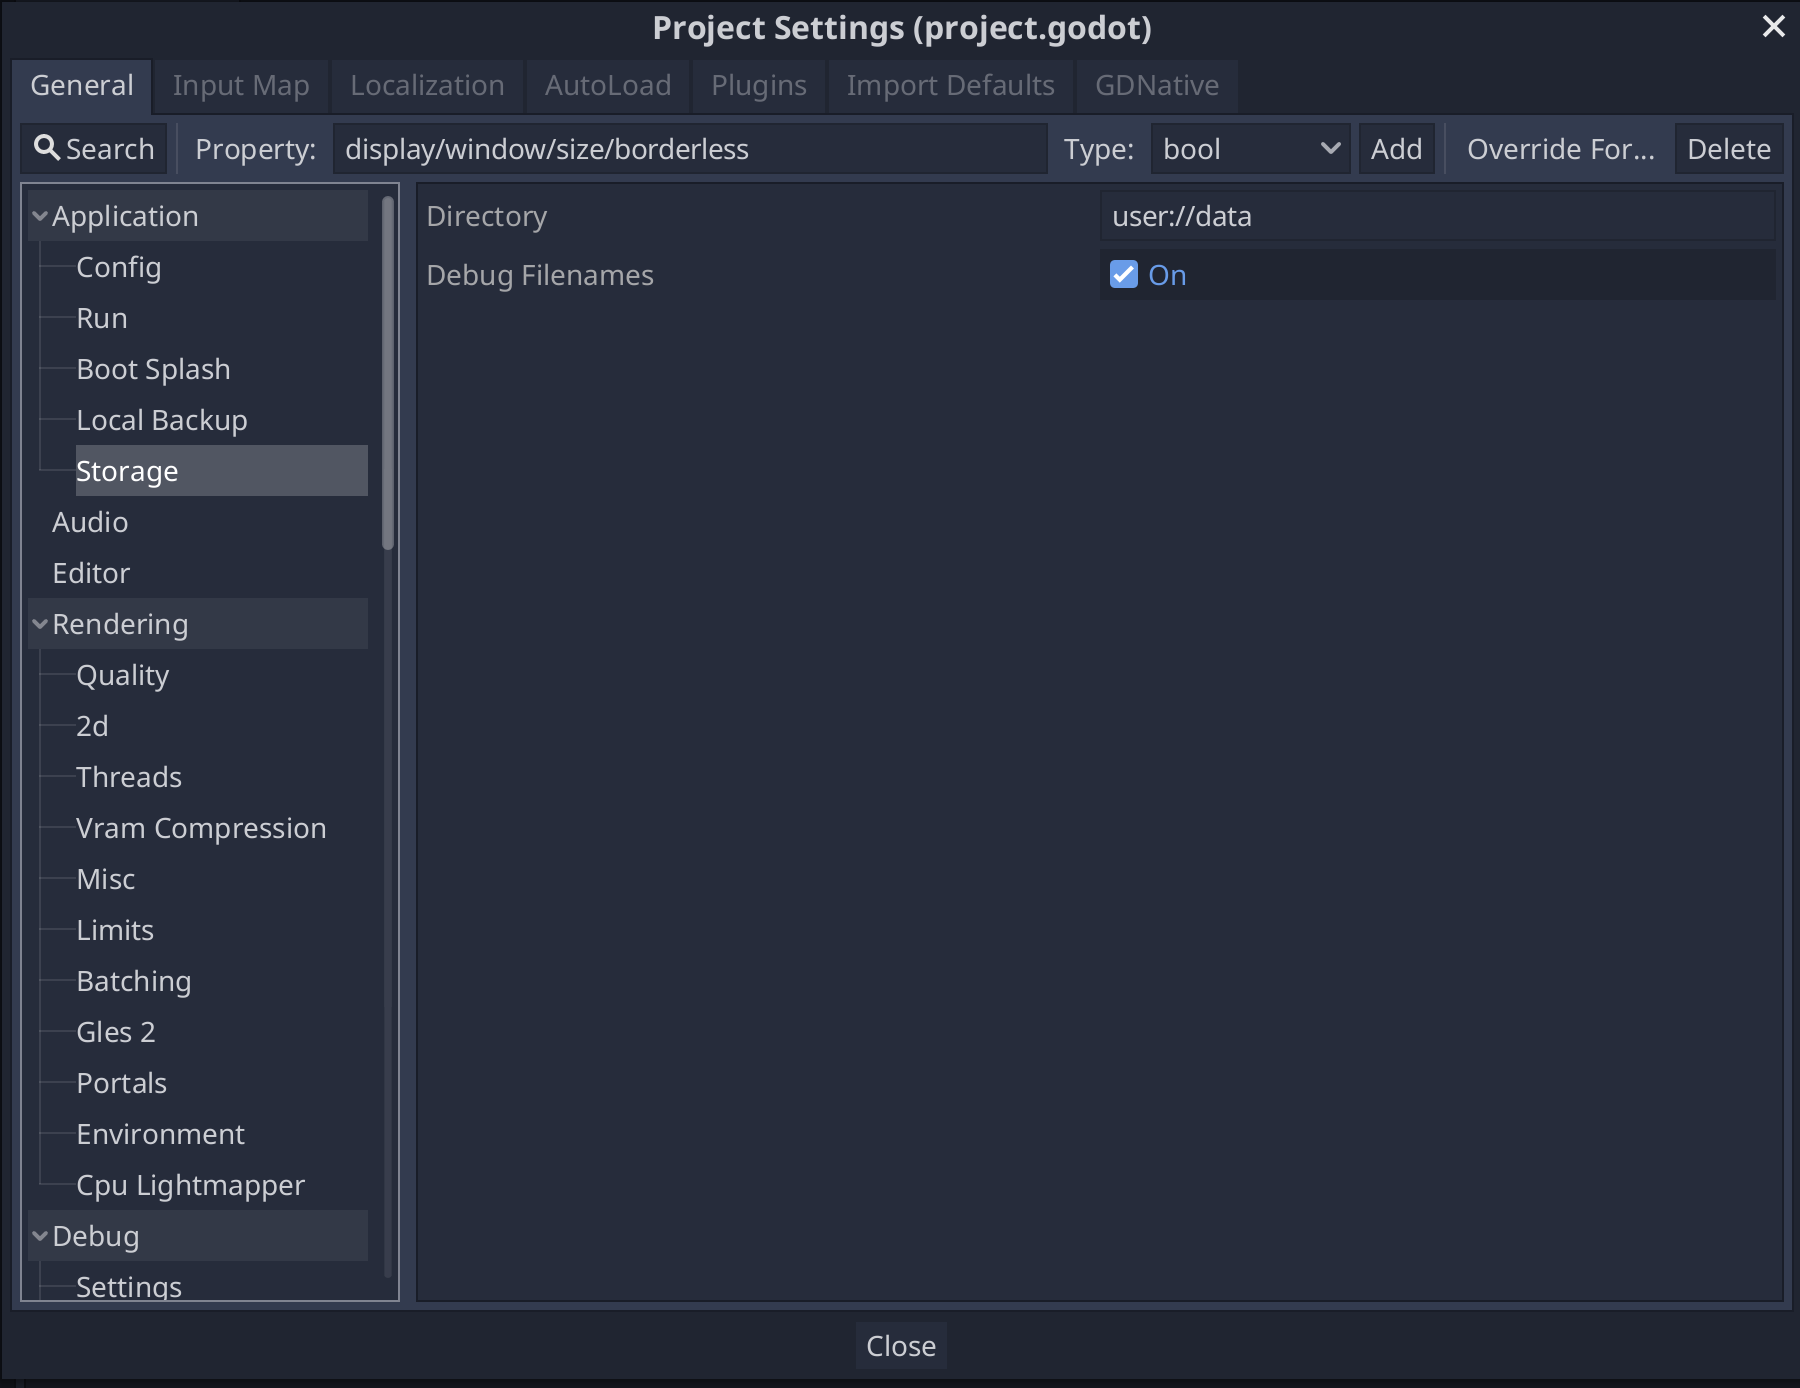Click the category tree vertical scrollbar
1800x1388 pixels.
click(389, 373)
